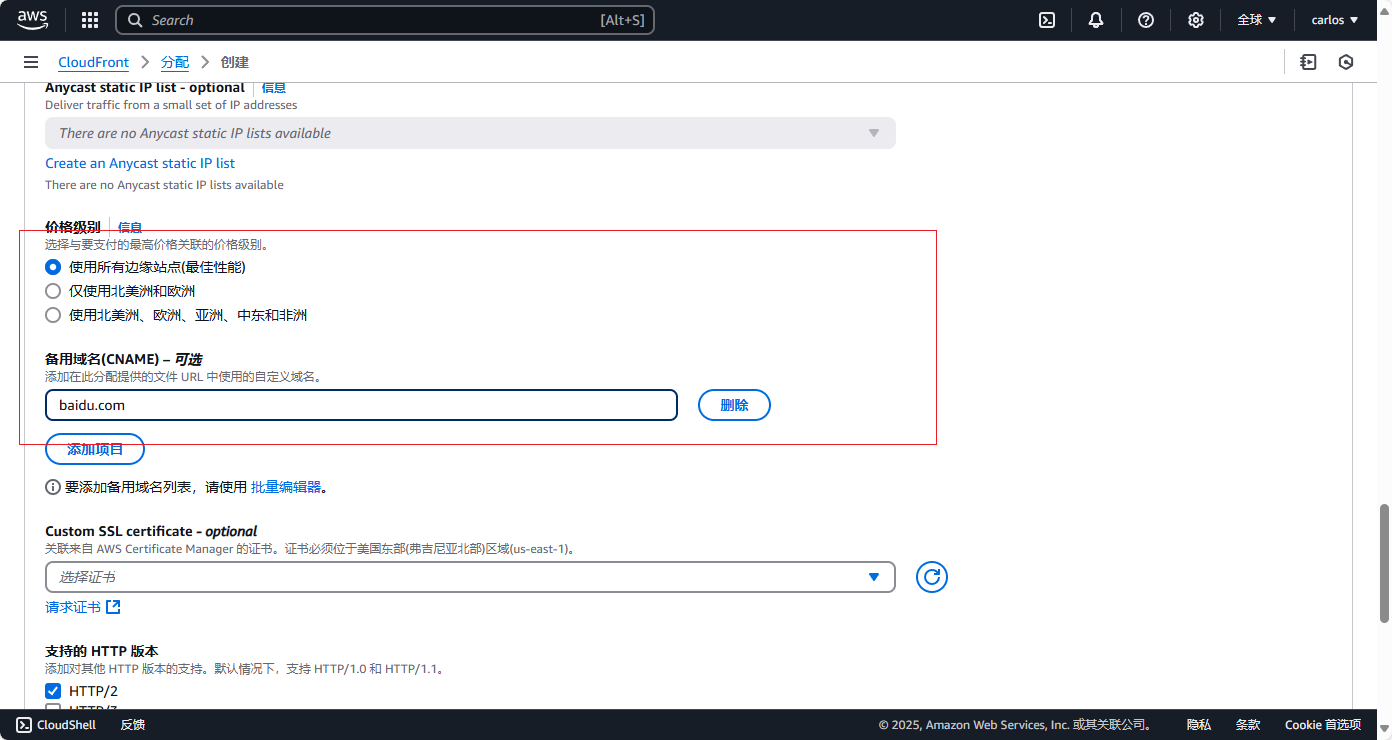This screenshot has width=1392, height=740.
Task: Open the settings gear icon
Action: pyautogui.click(x=1196, y=20)
